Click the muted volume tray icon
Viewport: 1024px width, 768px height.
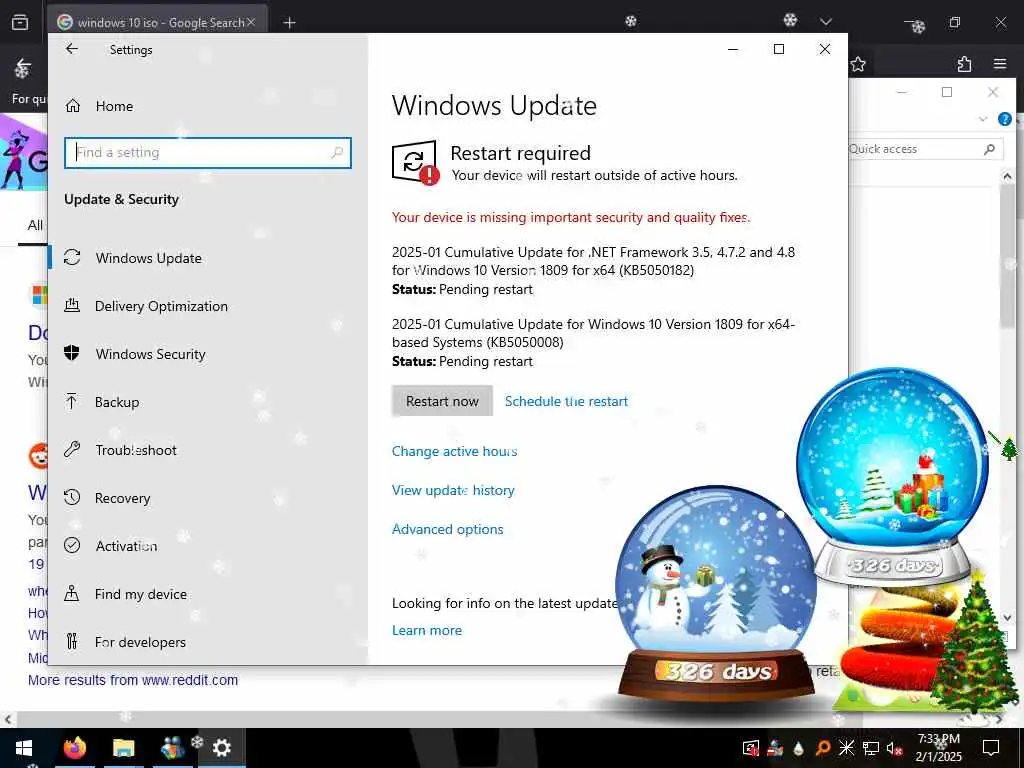tap(894, 748)
